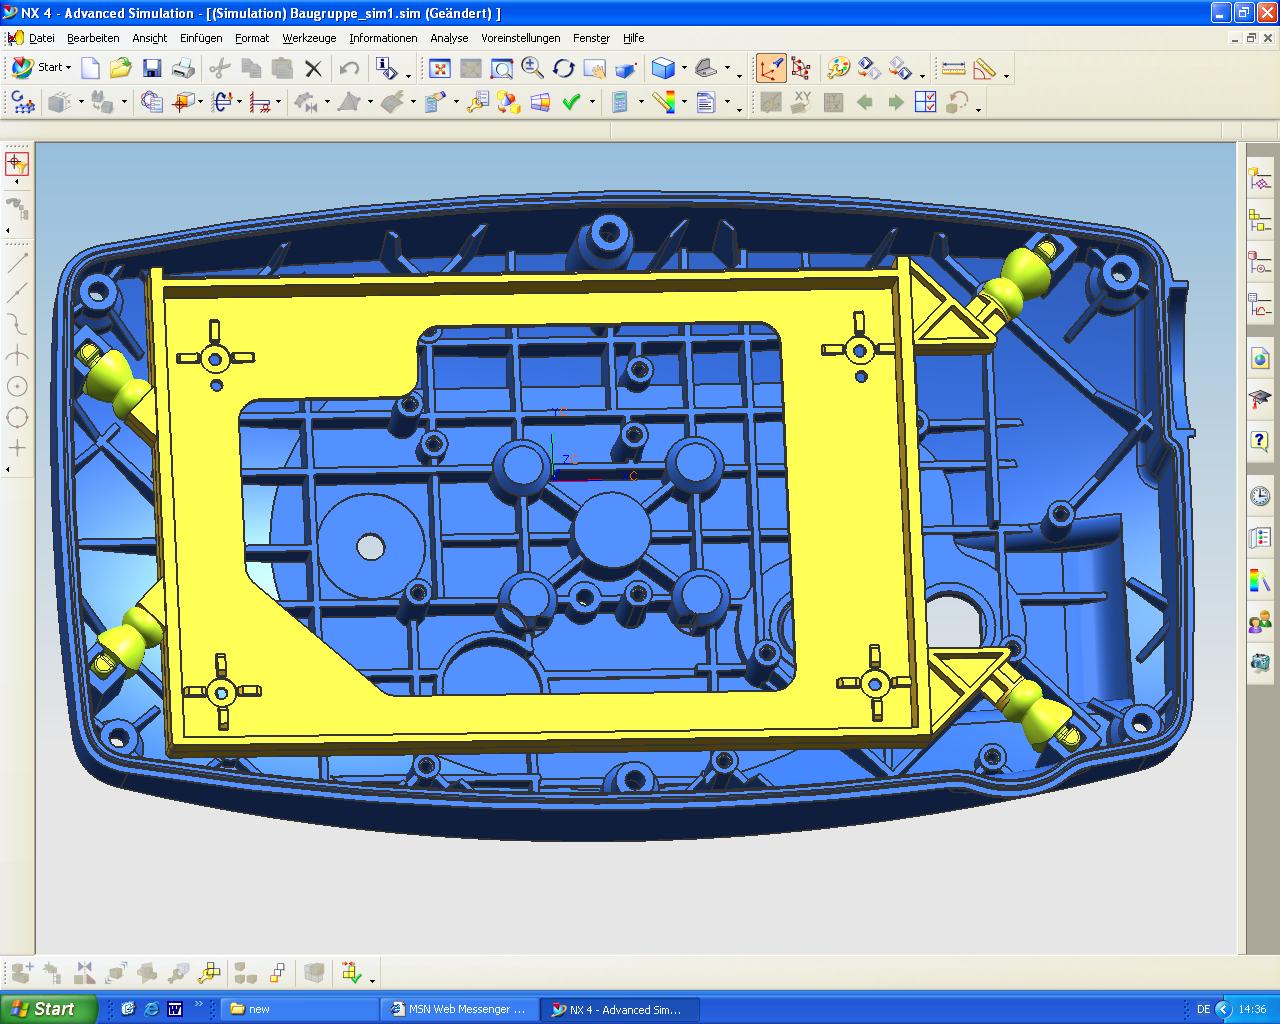1280x1024 pixels.
Task: Create a new file with blank page icon
Action: (x=90, y=68)
